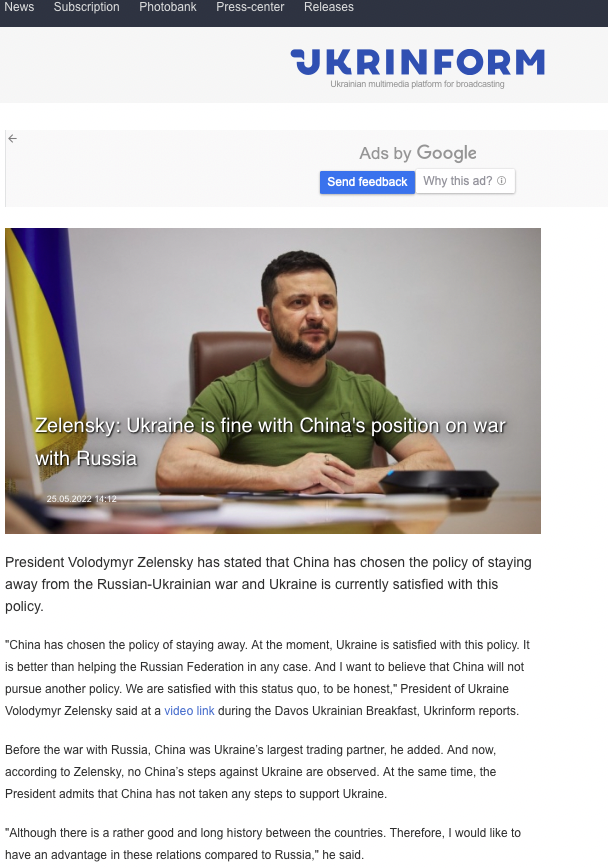Click the Zelensky article photo
The width and height of the screenshot is (608, 868).
click(x=273, y=381)
